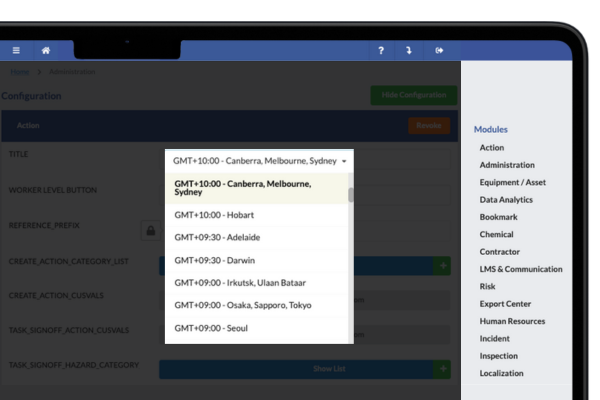Open the help question mark icon

(380, 50)
